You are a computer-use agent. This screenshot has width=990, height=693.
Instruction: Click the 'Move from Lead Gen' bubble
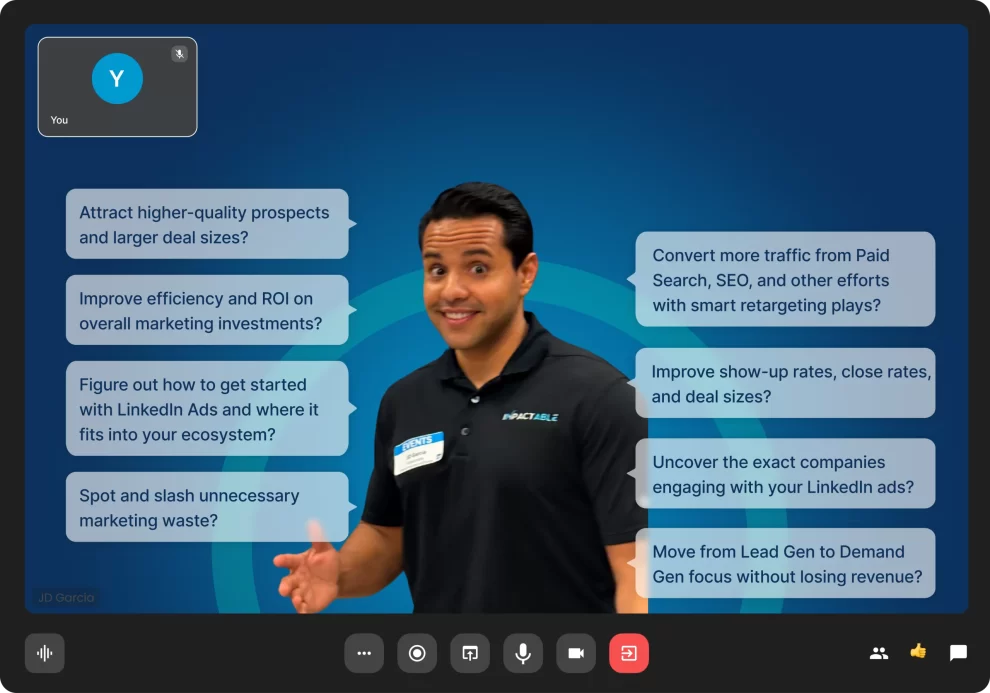785,563
